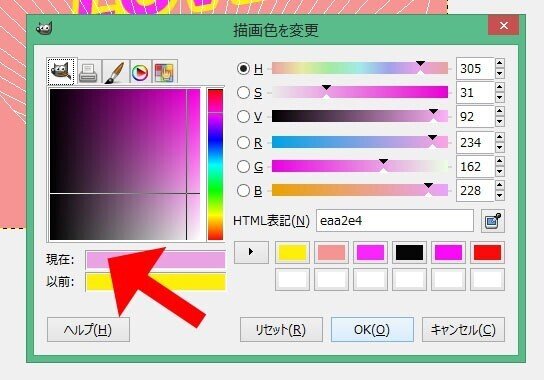Click the Red channel slider
This screenshot has height=380, width=544.
(360, 142)
